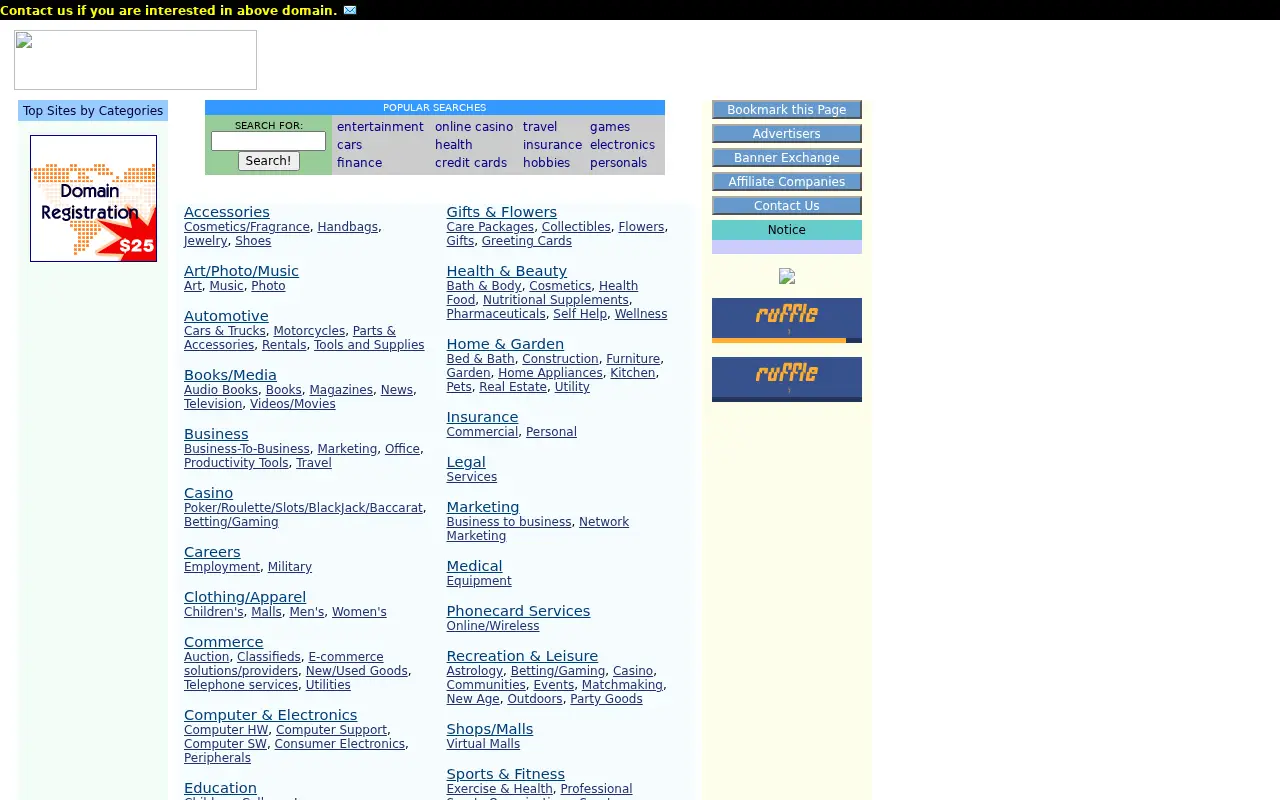This screenshot has width=1280, height=800.
Task: Click the Notice label in sidebar
Action: 787,230
